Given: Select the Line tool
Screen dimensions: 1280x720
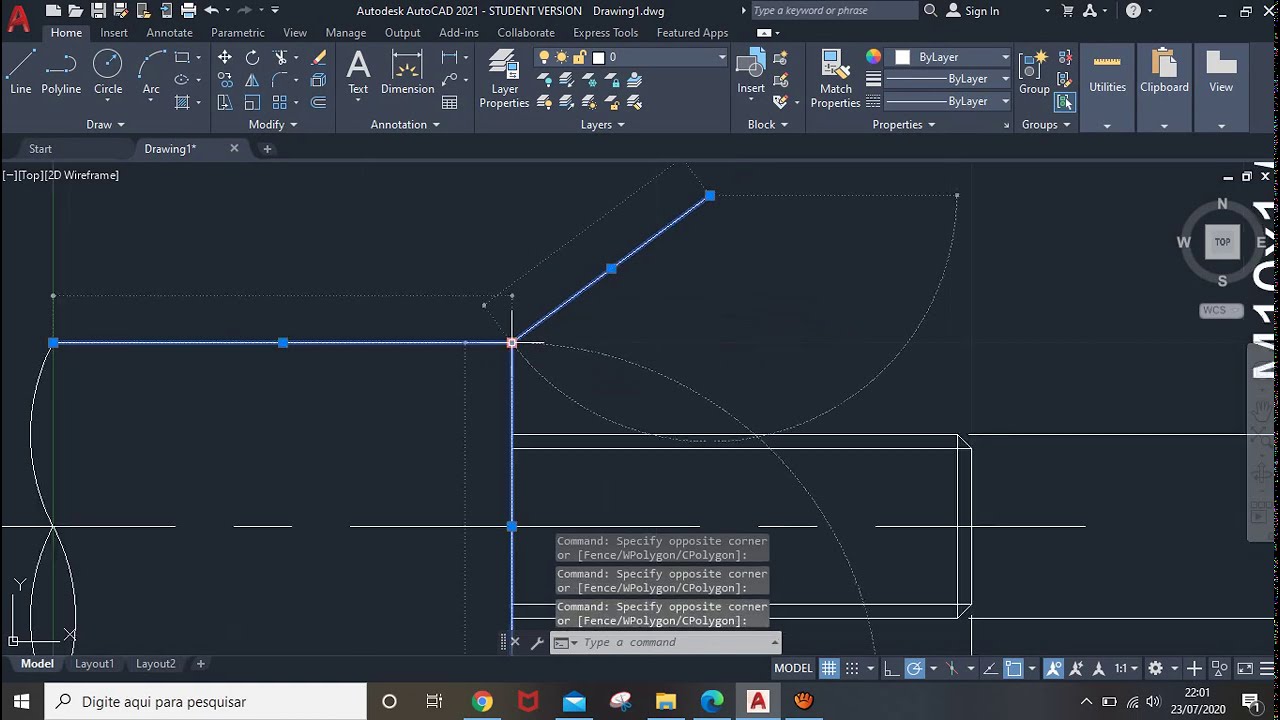Looking at the screenshot, I should 20,72.
